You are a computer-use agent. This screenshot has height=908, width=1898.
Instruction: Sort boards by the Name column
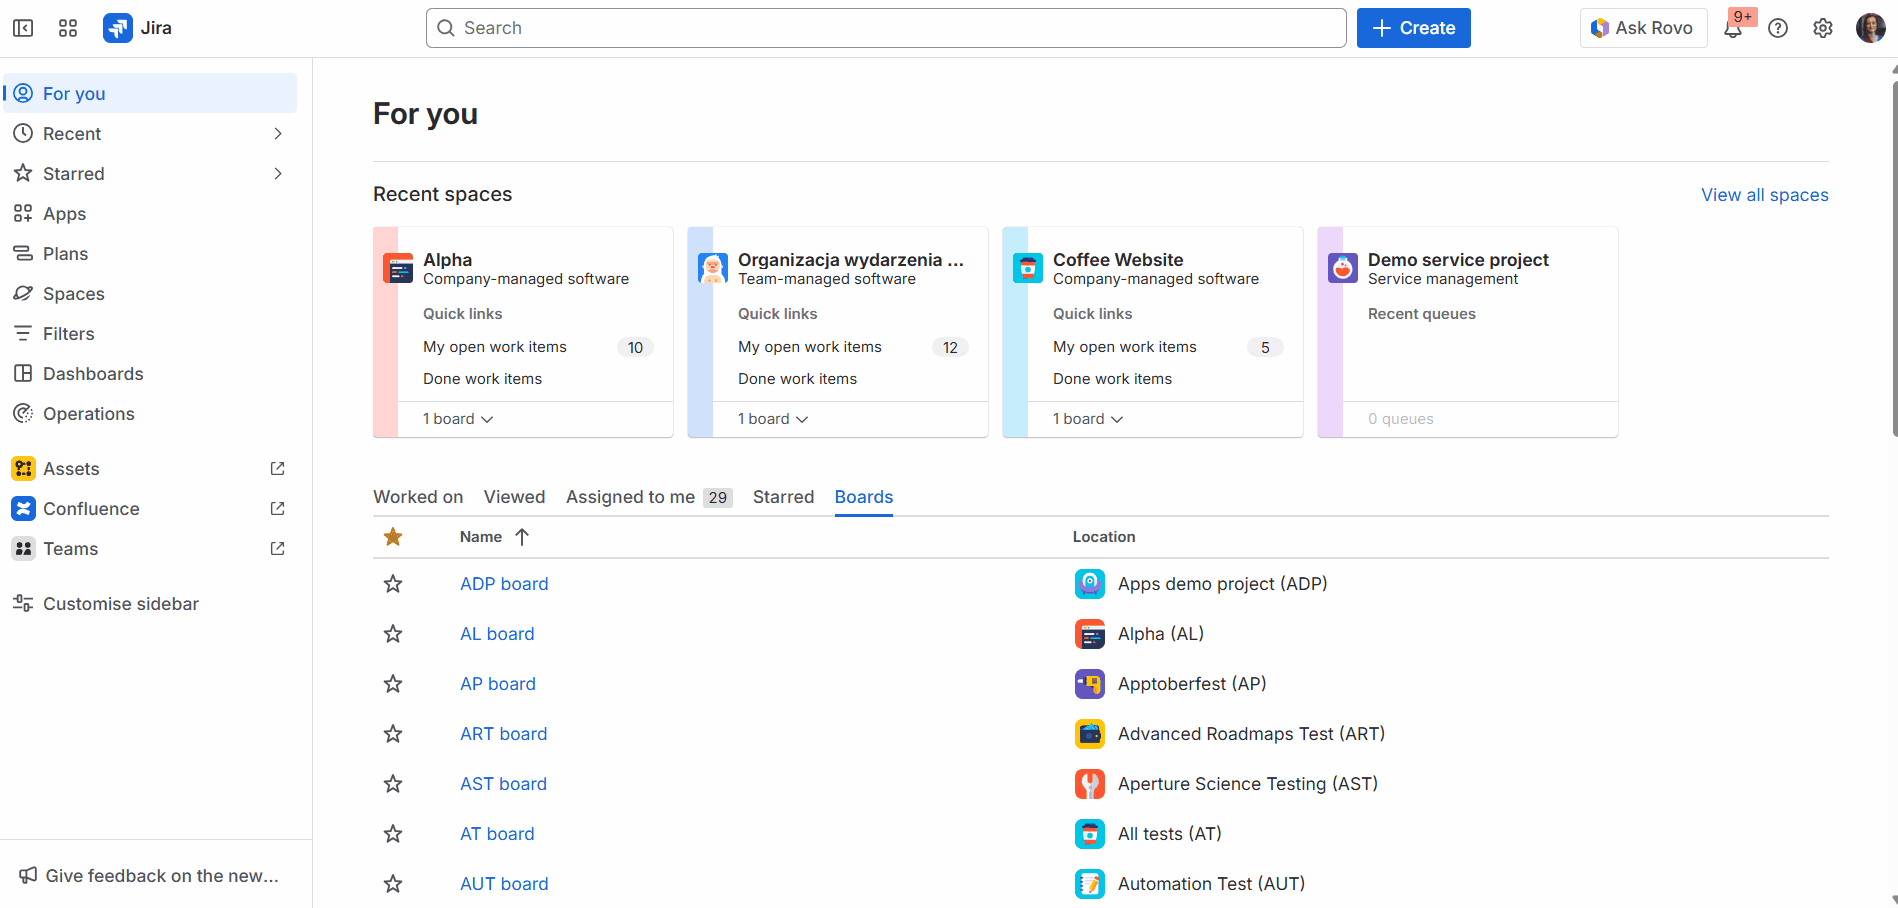[494, 537]
